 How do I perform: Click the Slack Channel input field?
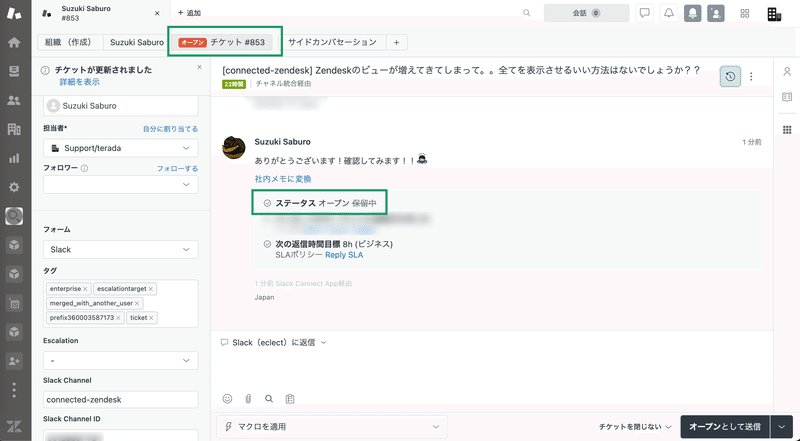(x=121, y=400)
